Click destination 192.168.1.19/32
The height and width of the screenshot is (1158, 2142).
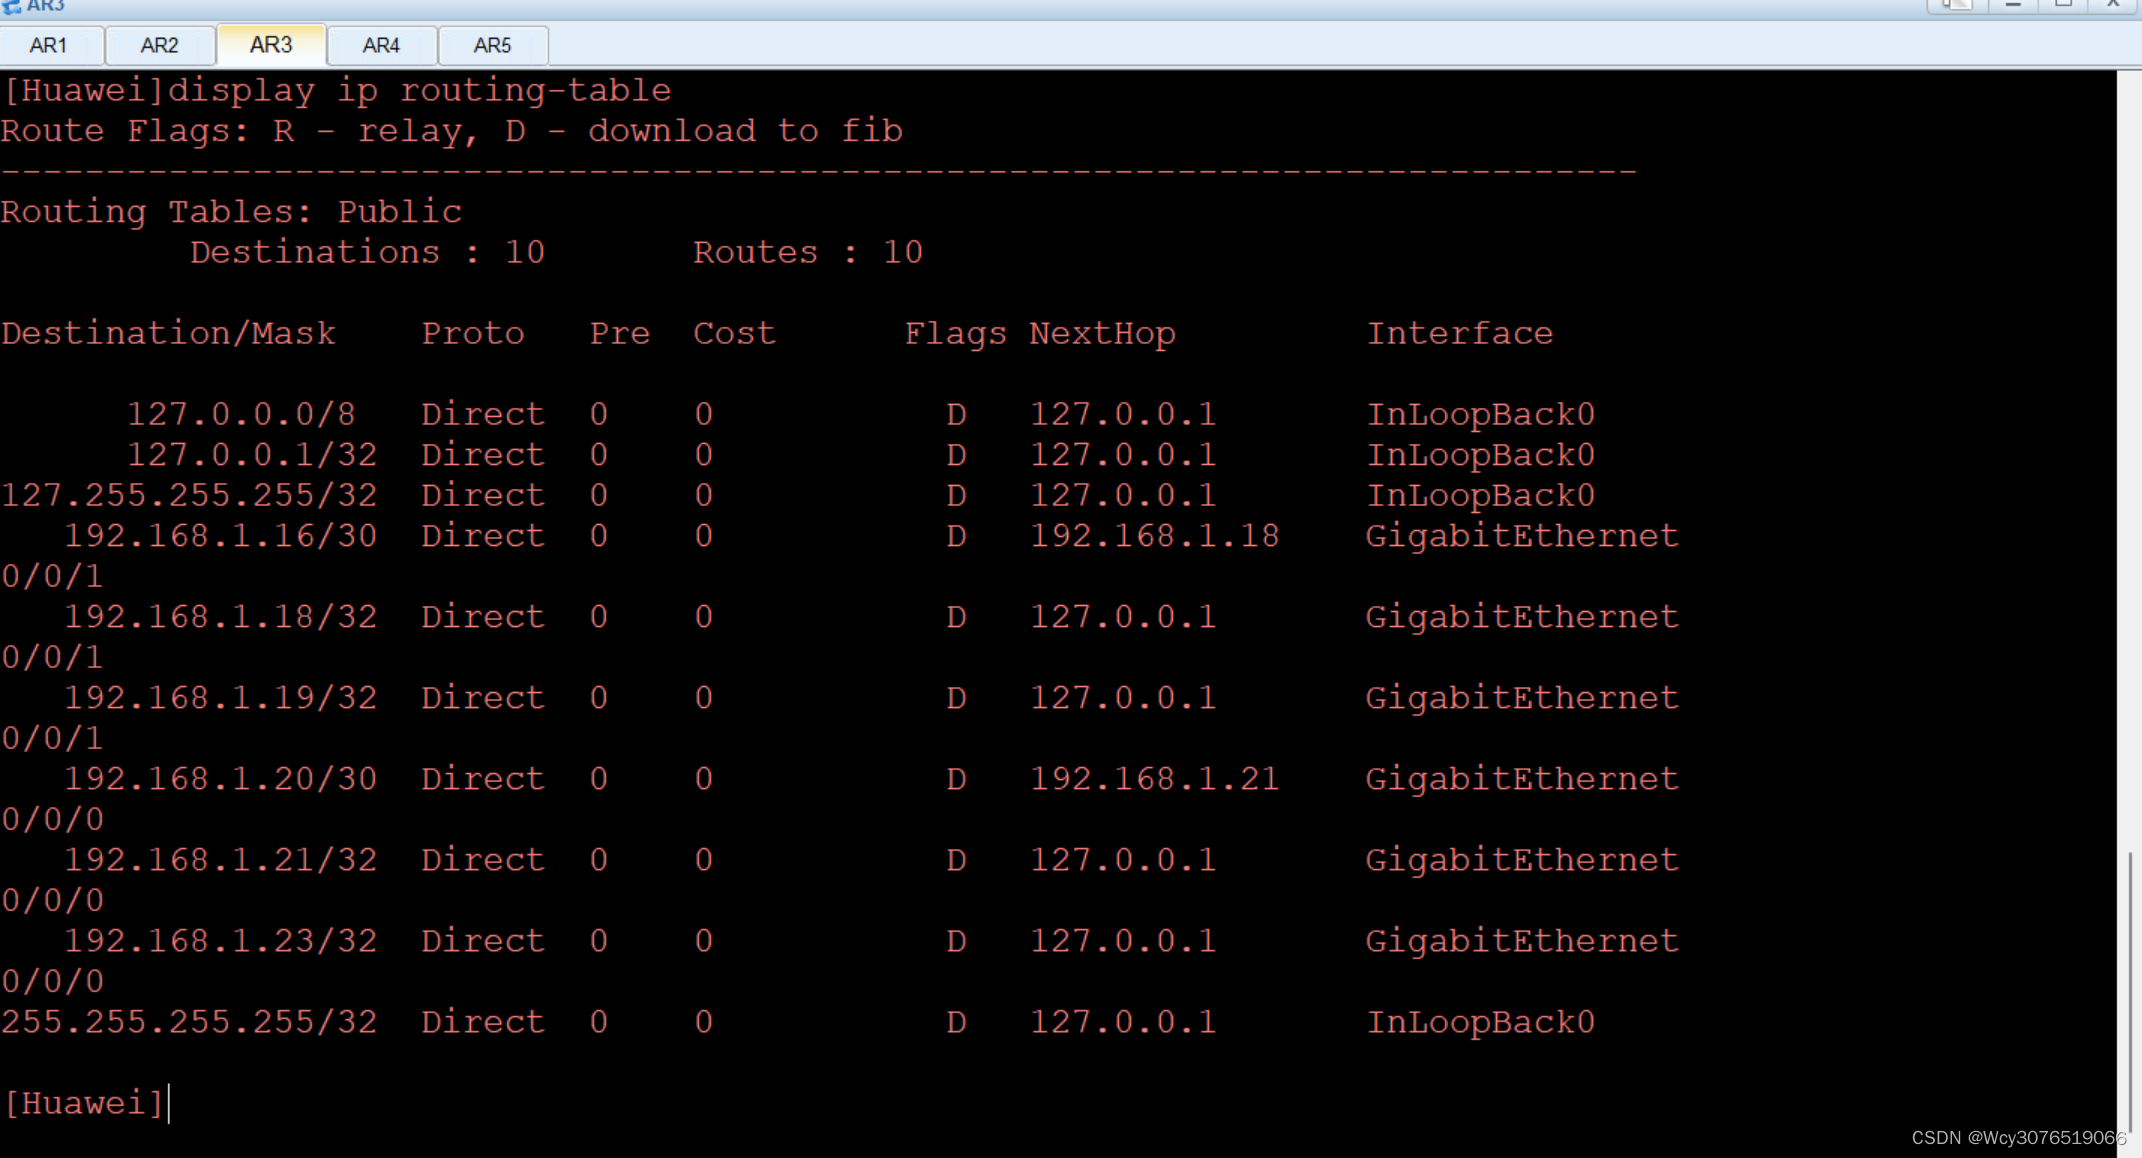220,698
